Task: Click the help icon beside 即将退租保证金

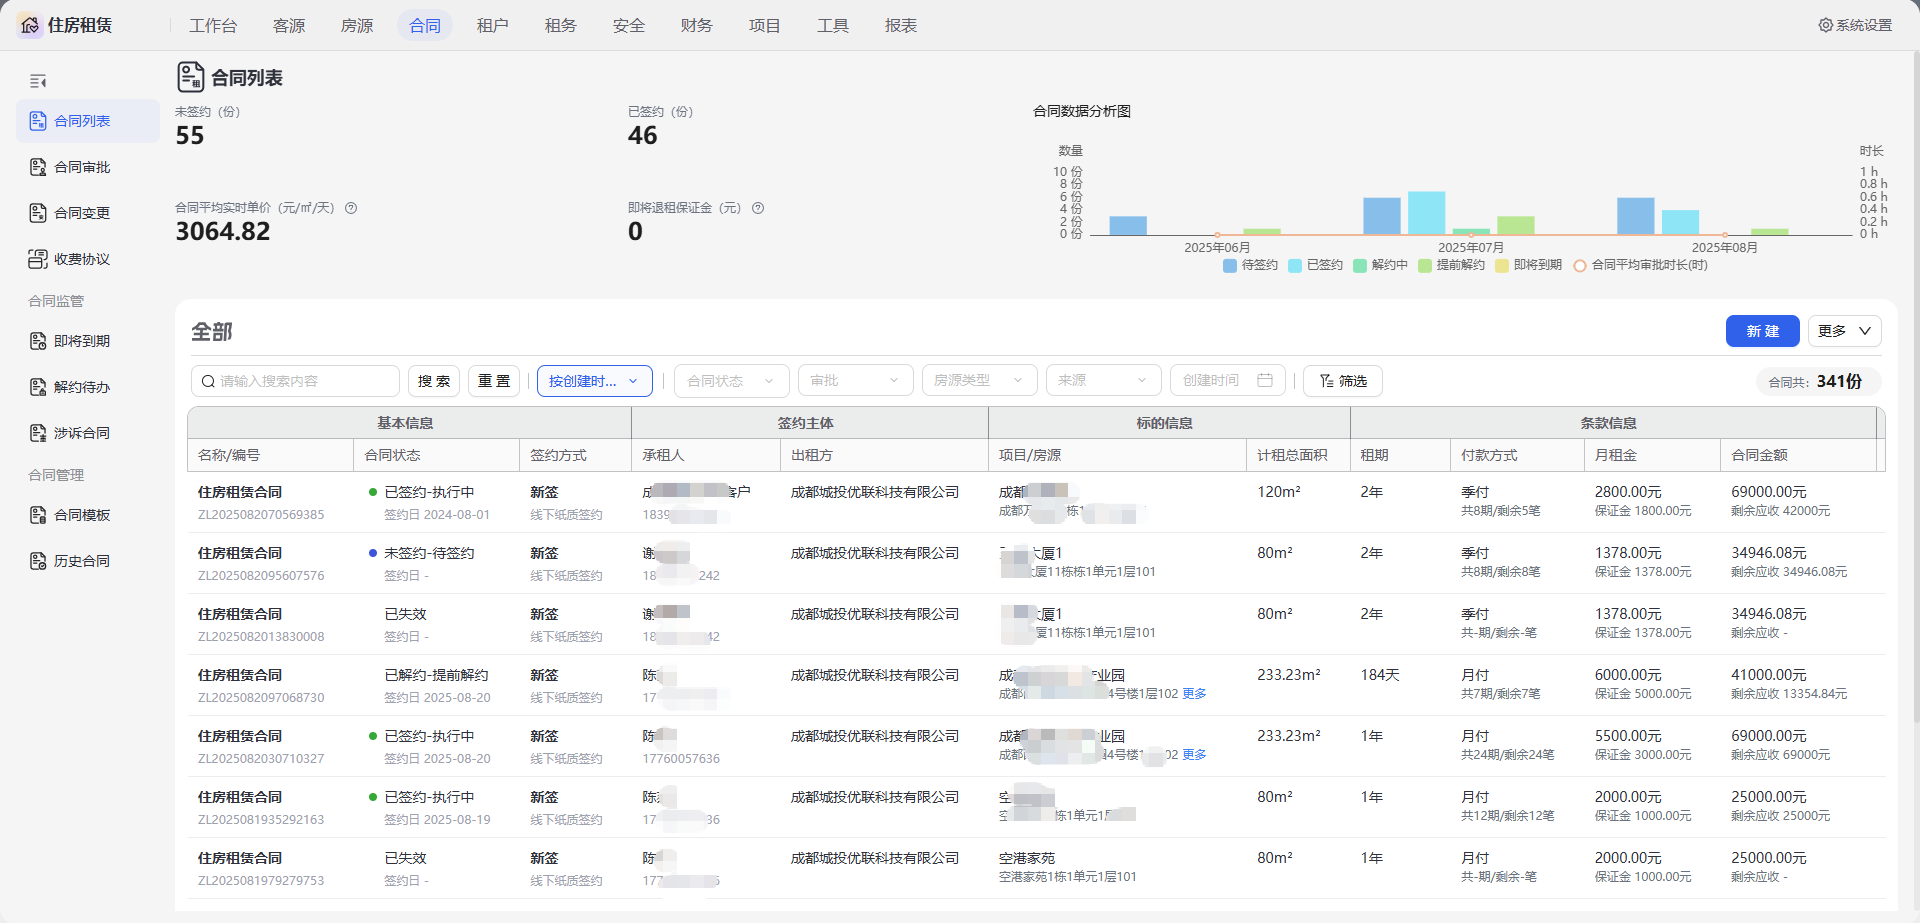Action: [x=758, y=208]
